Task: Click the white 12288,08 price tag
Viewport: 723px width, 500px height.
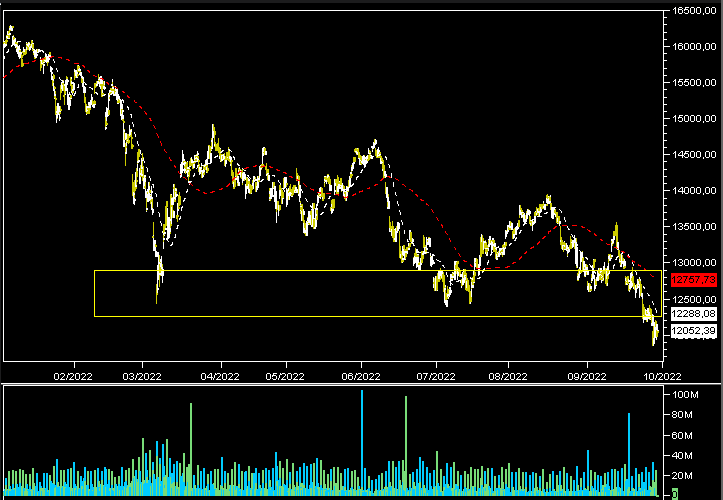Action: [x=694, y=314]
